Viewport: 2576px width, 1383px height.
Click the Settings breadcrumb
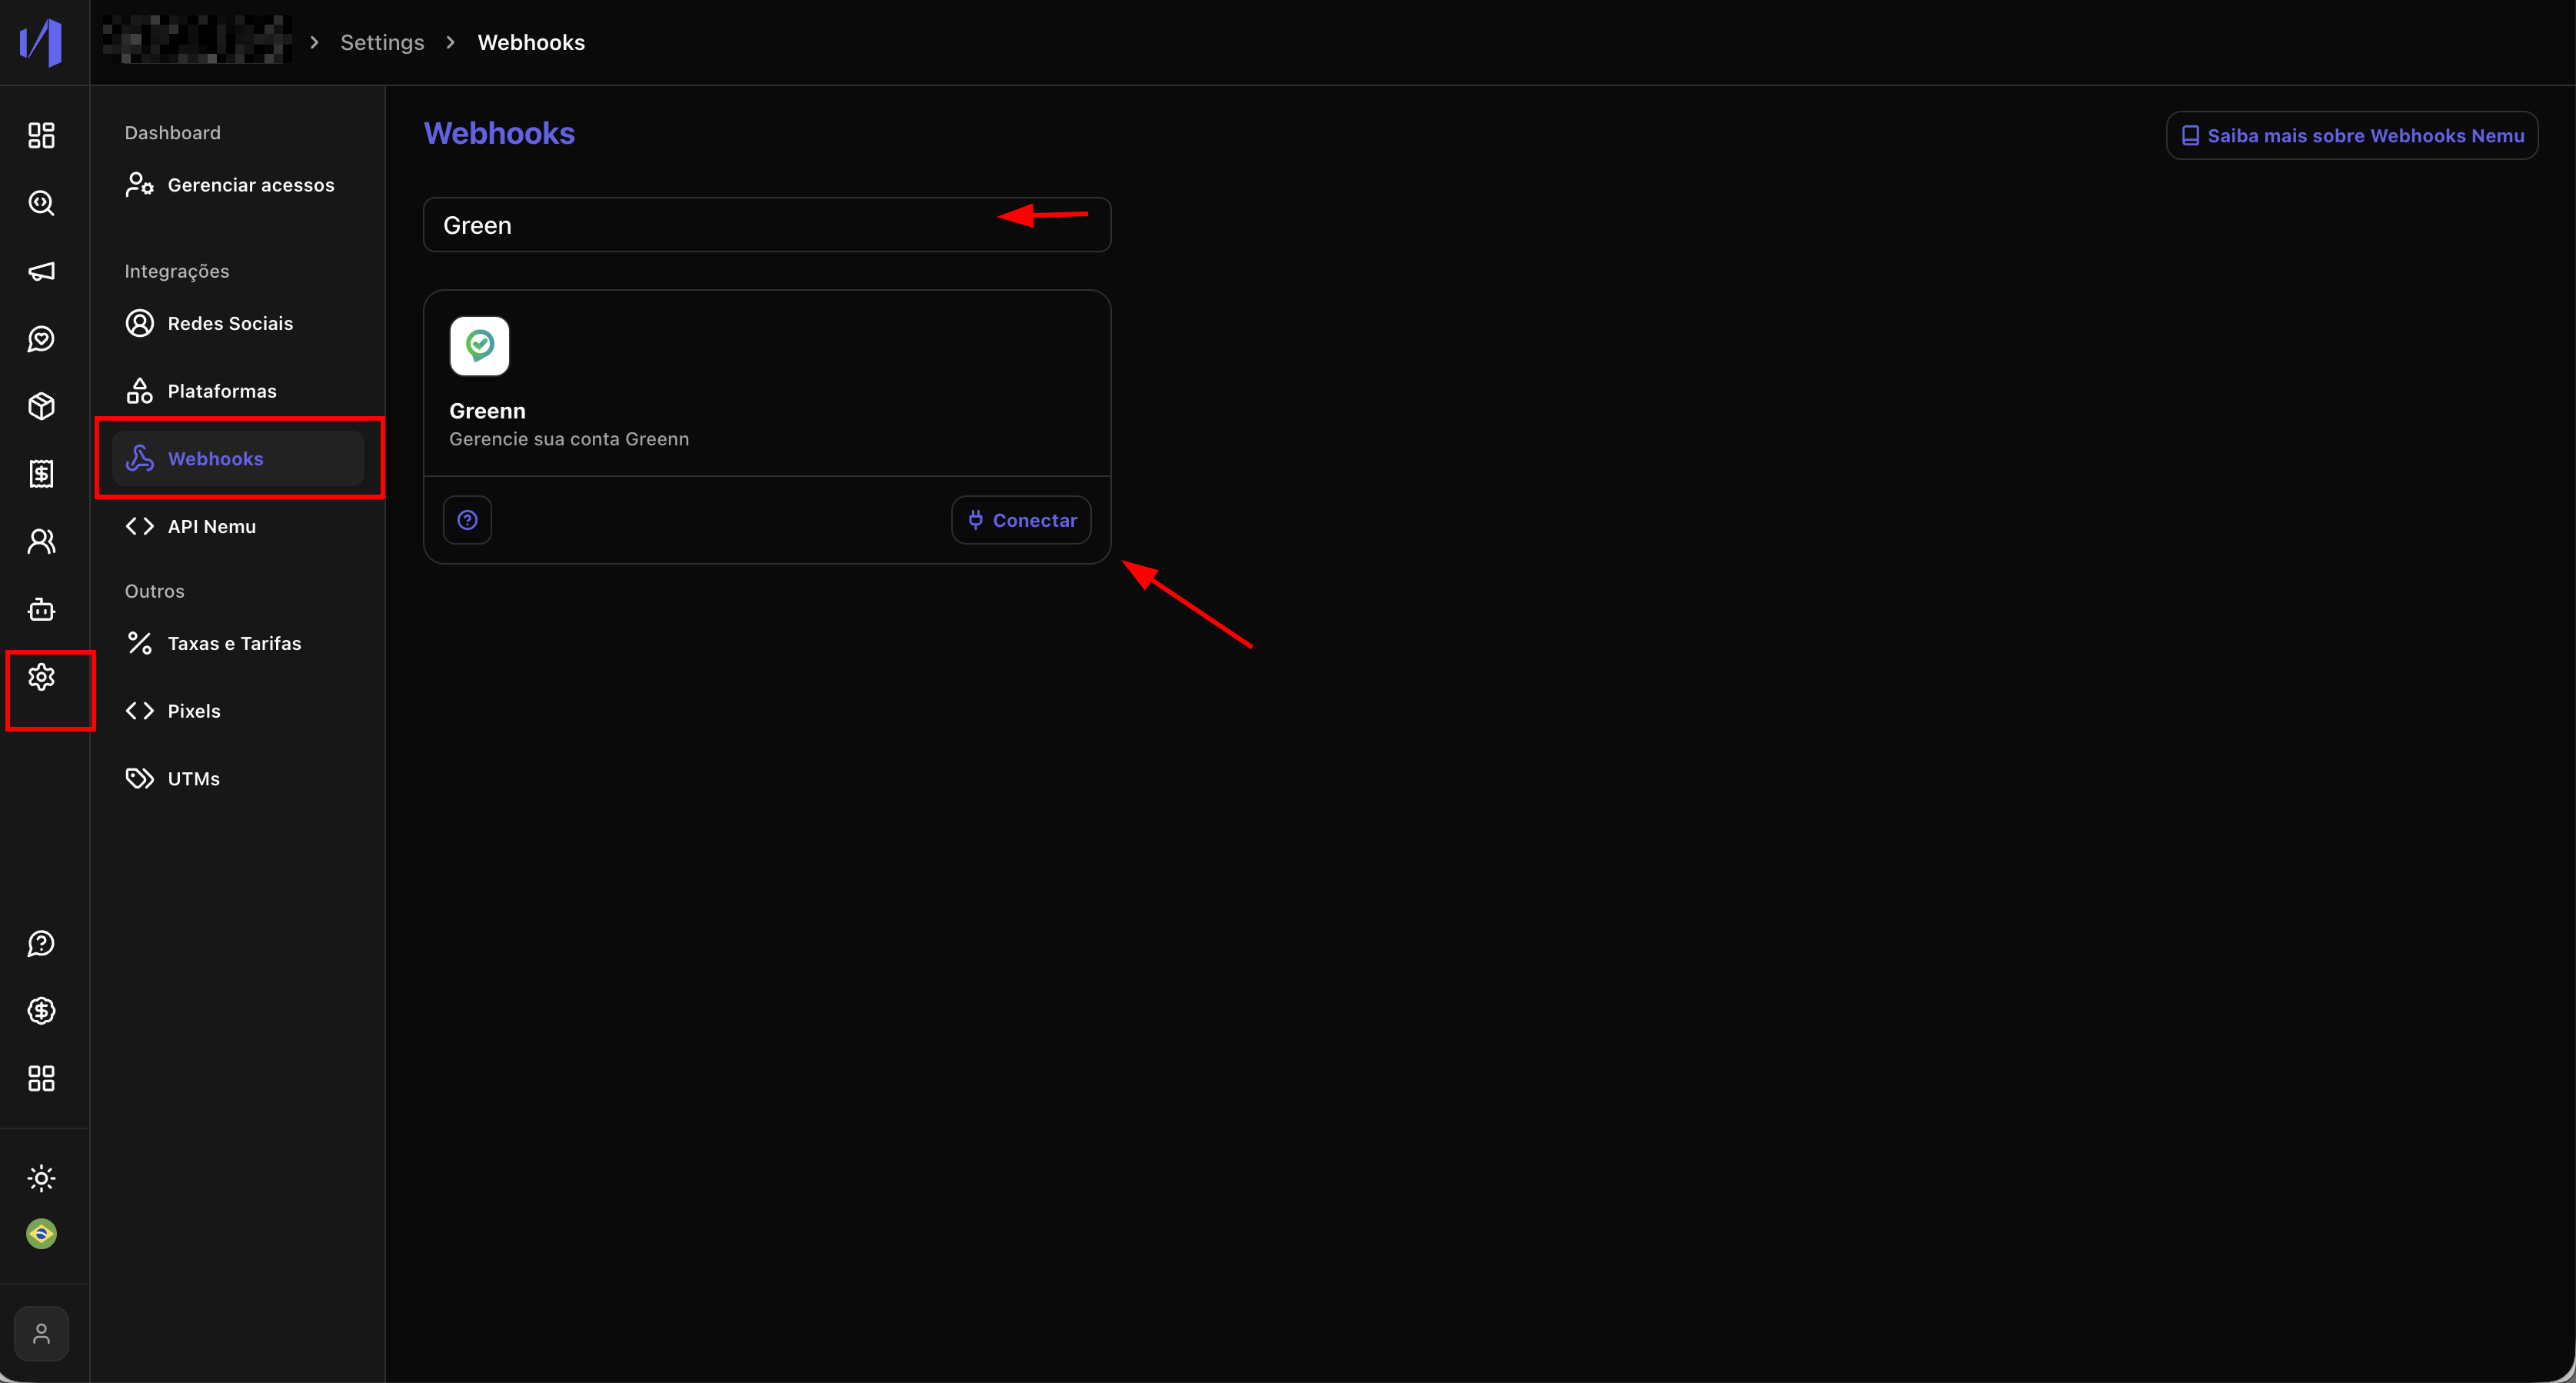coord(382,42)
